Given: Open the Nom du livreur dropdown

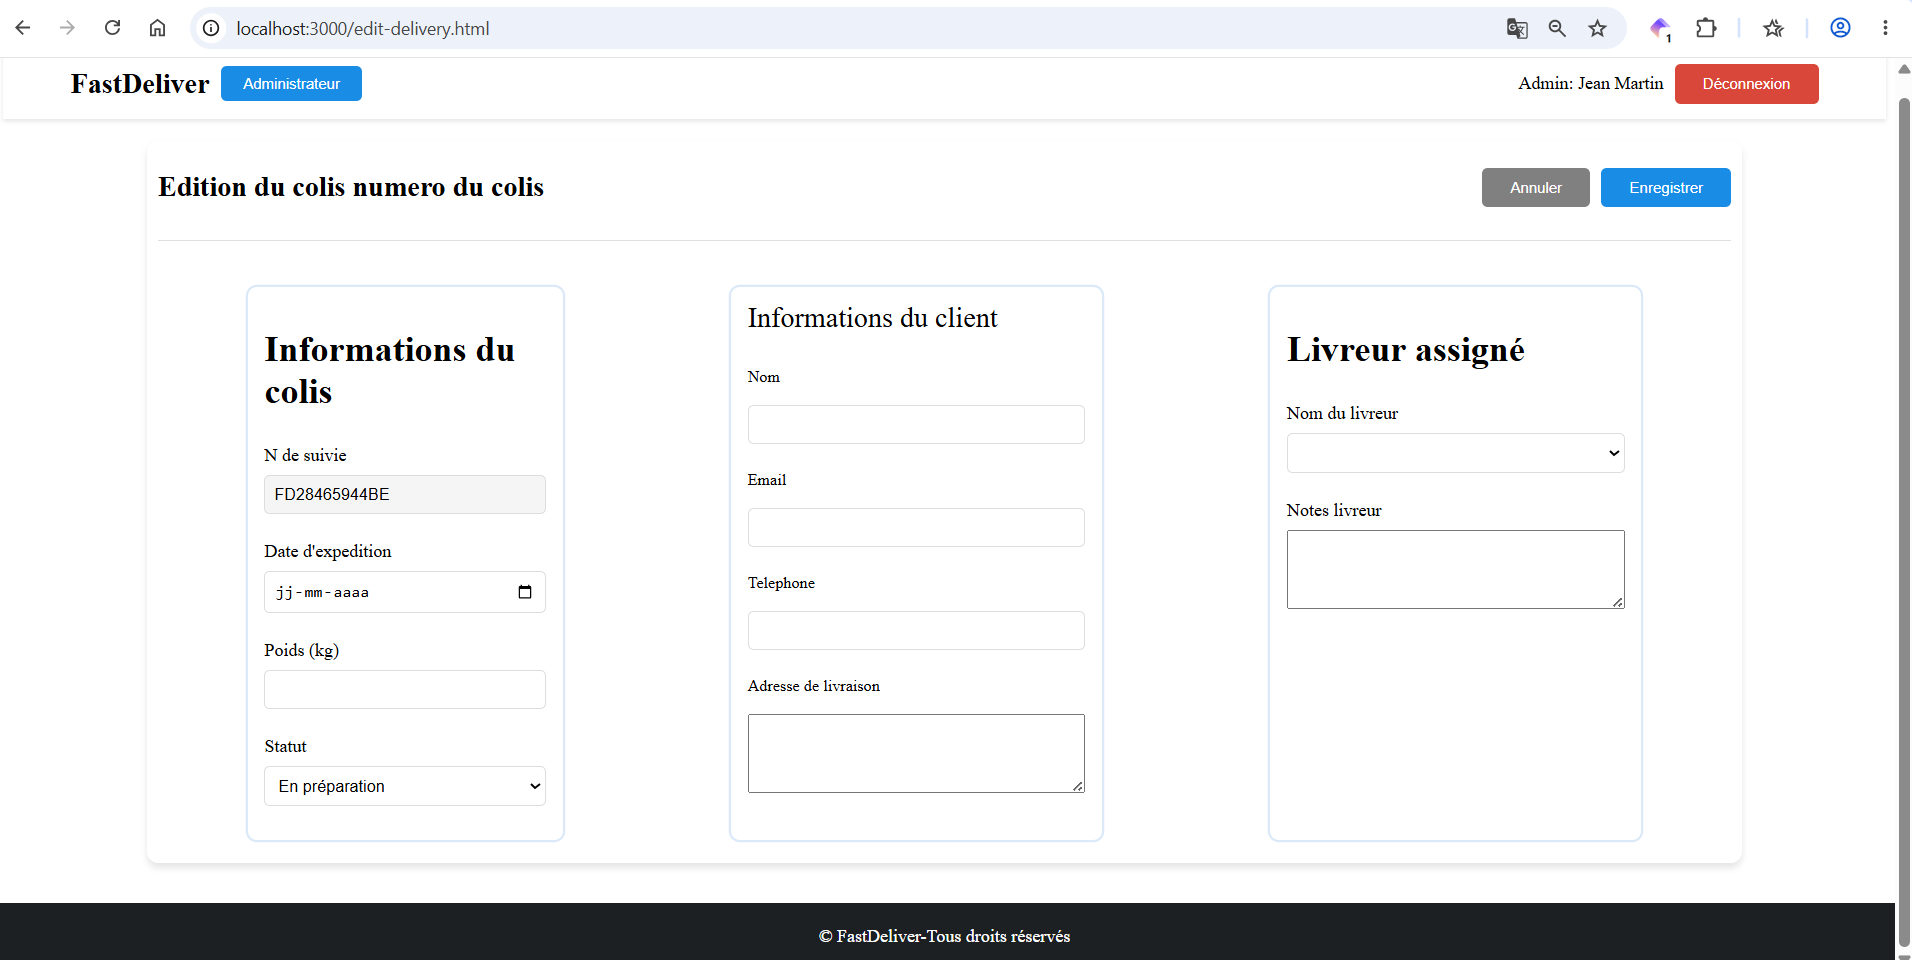Looking at the screenshot, I should tap(1455, 453).
